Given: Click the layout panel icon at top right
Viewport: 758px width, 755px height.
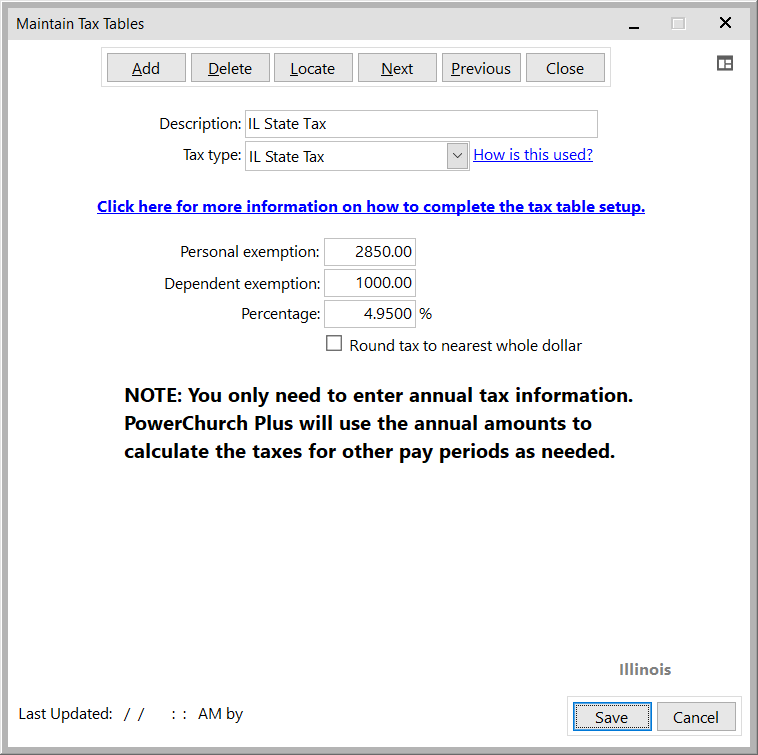Looking at the screenshot, I should point(725,63).
